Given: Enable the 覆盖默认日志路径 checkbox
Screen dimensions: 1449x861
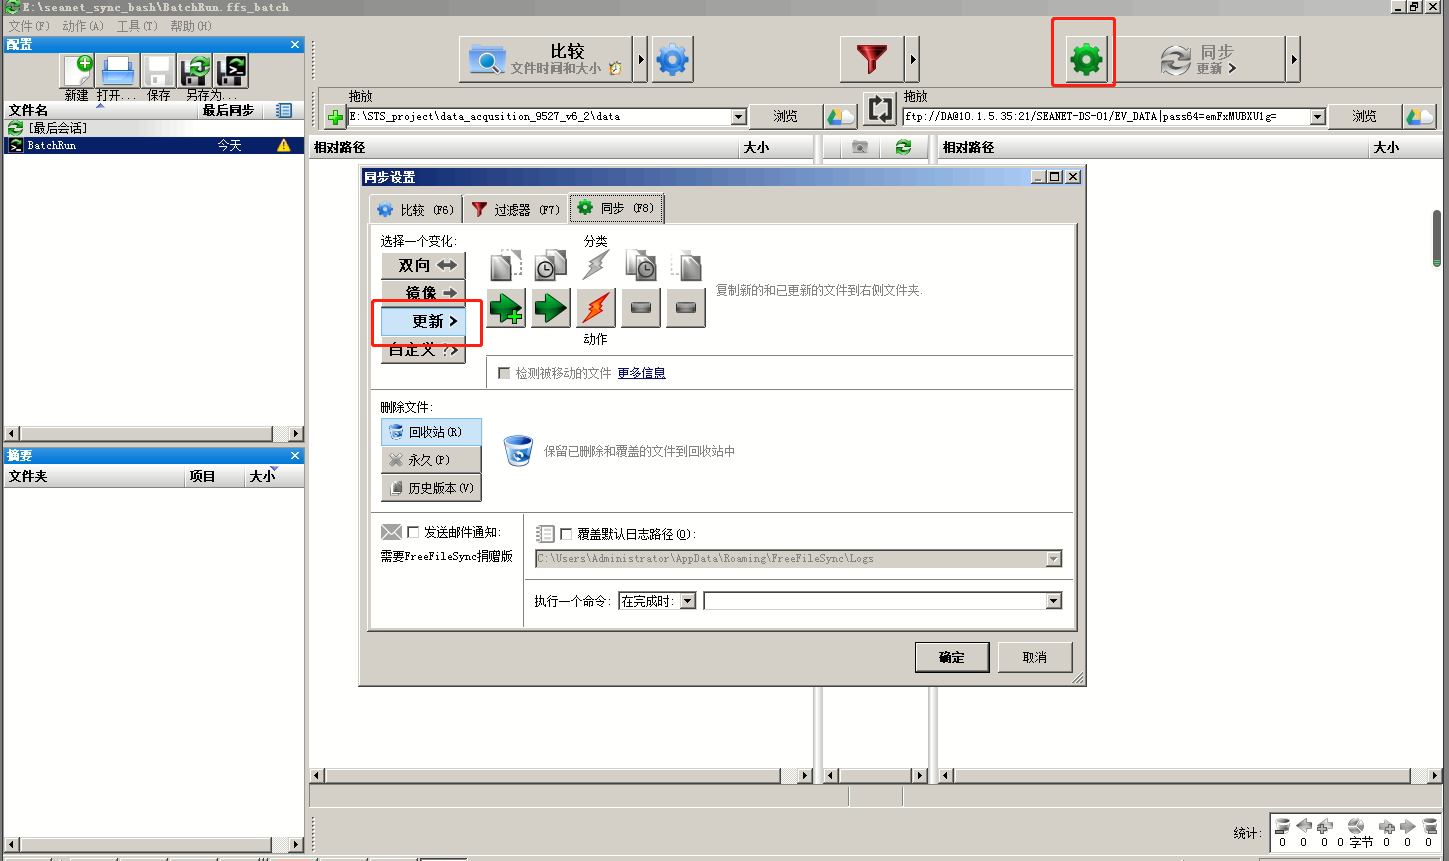Looking at the screenshot, I should click(566, 531).
